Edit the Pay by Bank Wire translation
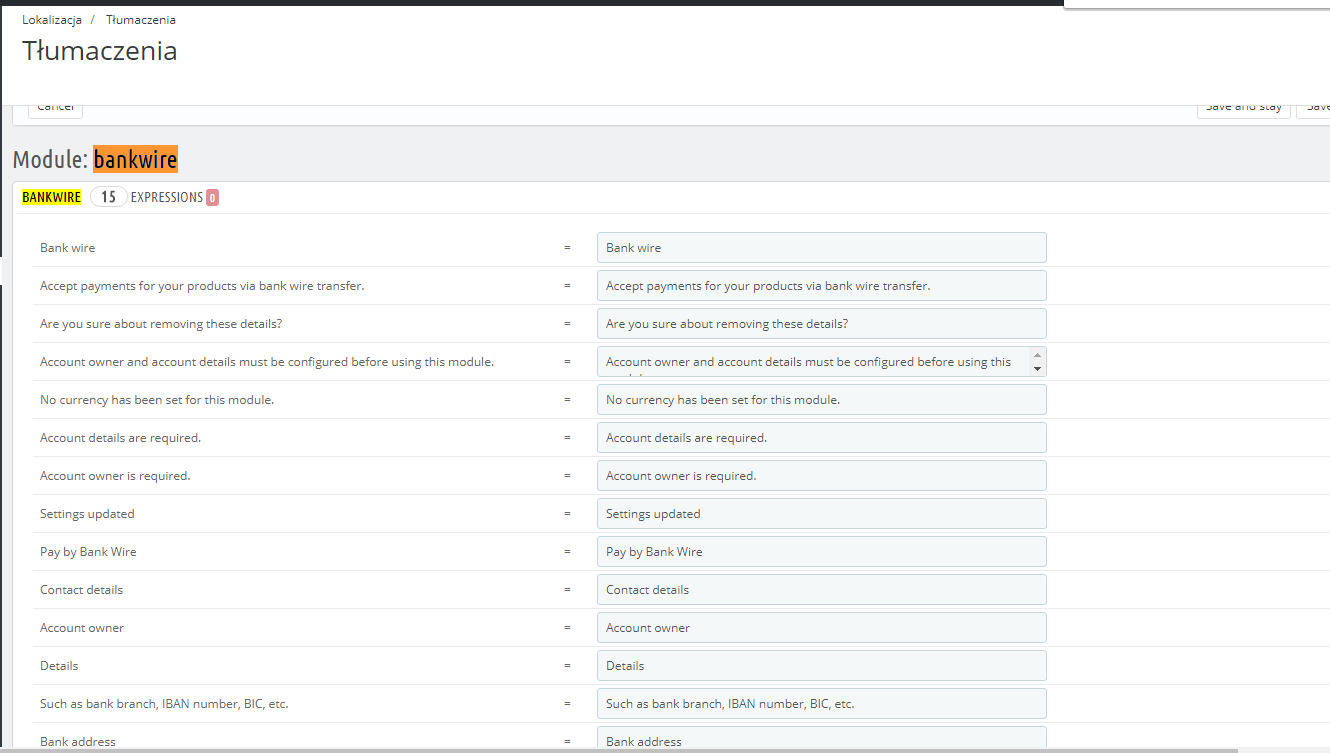The image size is (1330, 753). tap(821, 552)
